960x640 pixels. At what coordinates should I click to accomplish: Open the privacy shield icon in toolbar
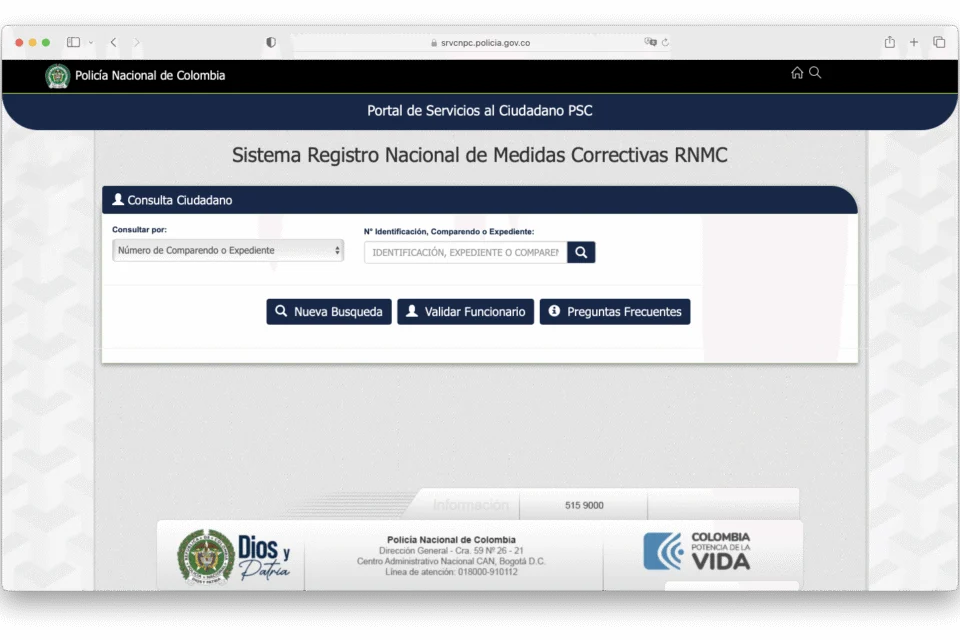pos(271,42)
